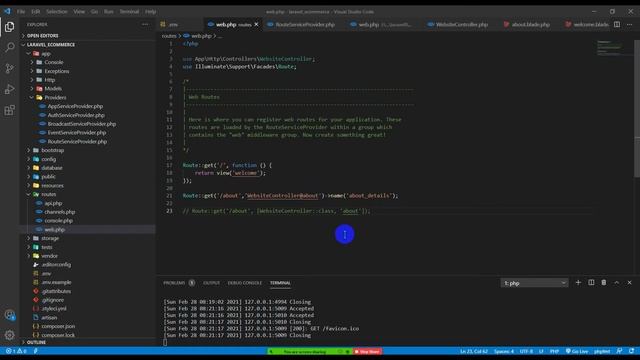The width and height of the screenshot is (640, 360).
Task: Open Explorer more actions ellipsis
Action: (x=145, y=24)
